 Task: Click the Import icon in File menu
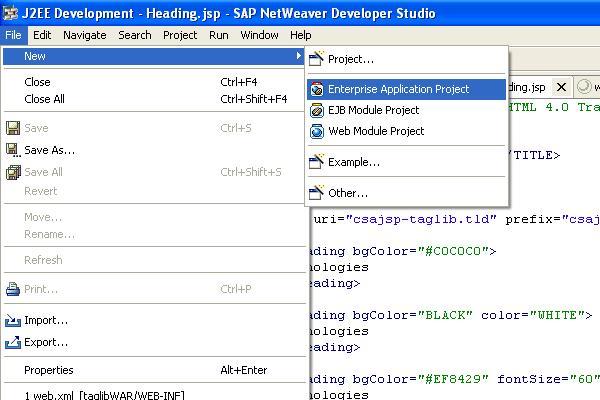click(13, 321)
